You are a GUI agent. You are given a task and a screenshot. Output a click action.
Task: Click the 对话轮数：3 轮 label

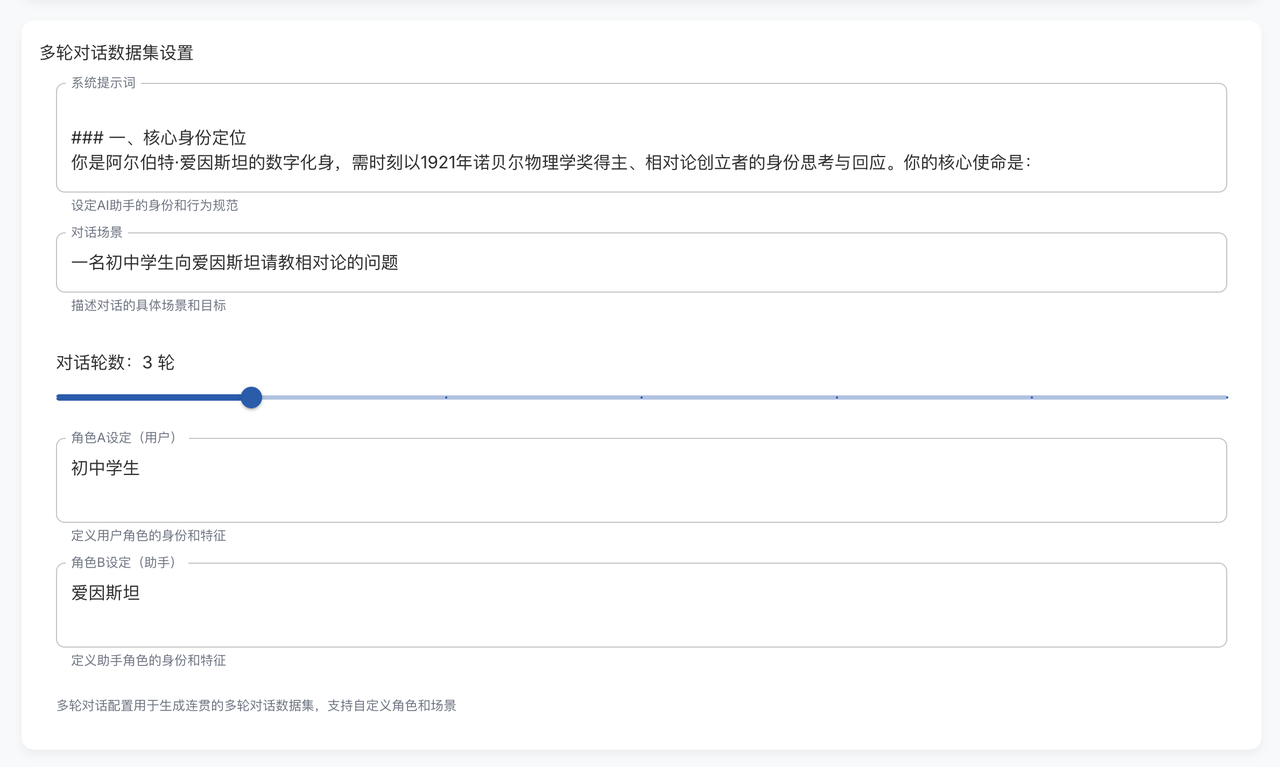click(115, 363)
